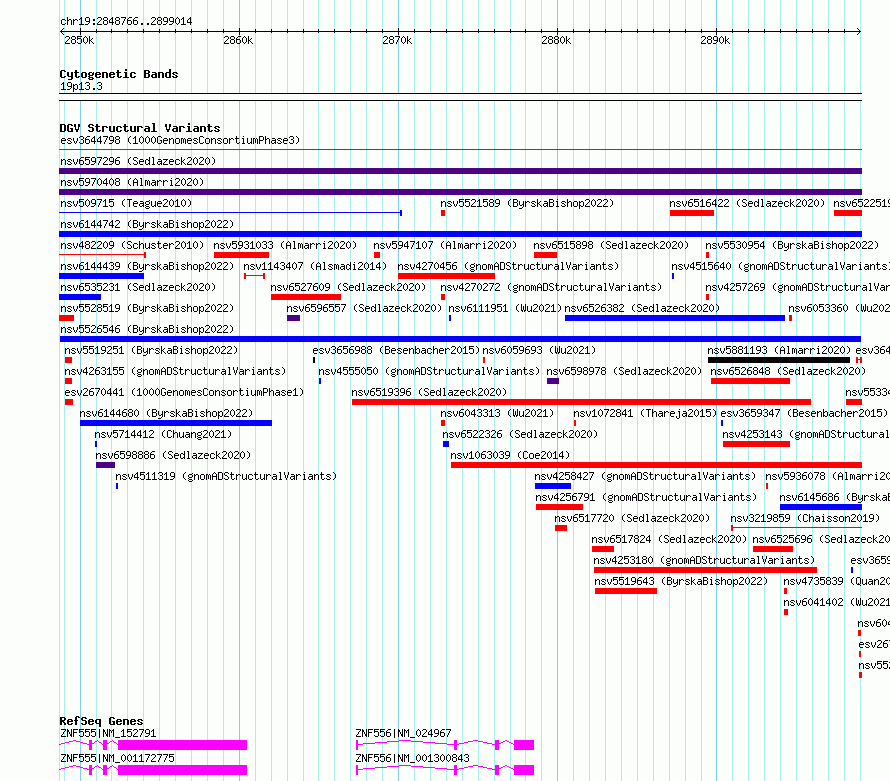The image size is (890, 781).
Task: Click nsv6527609 (Sedlazeck2020) label
Action: pyautogui.click(x=348, y=287)
